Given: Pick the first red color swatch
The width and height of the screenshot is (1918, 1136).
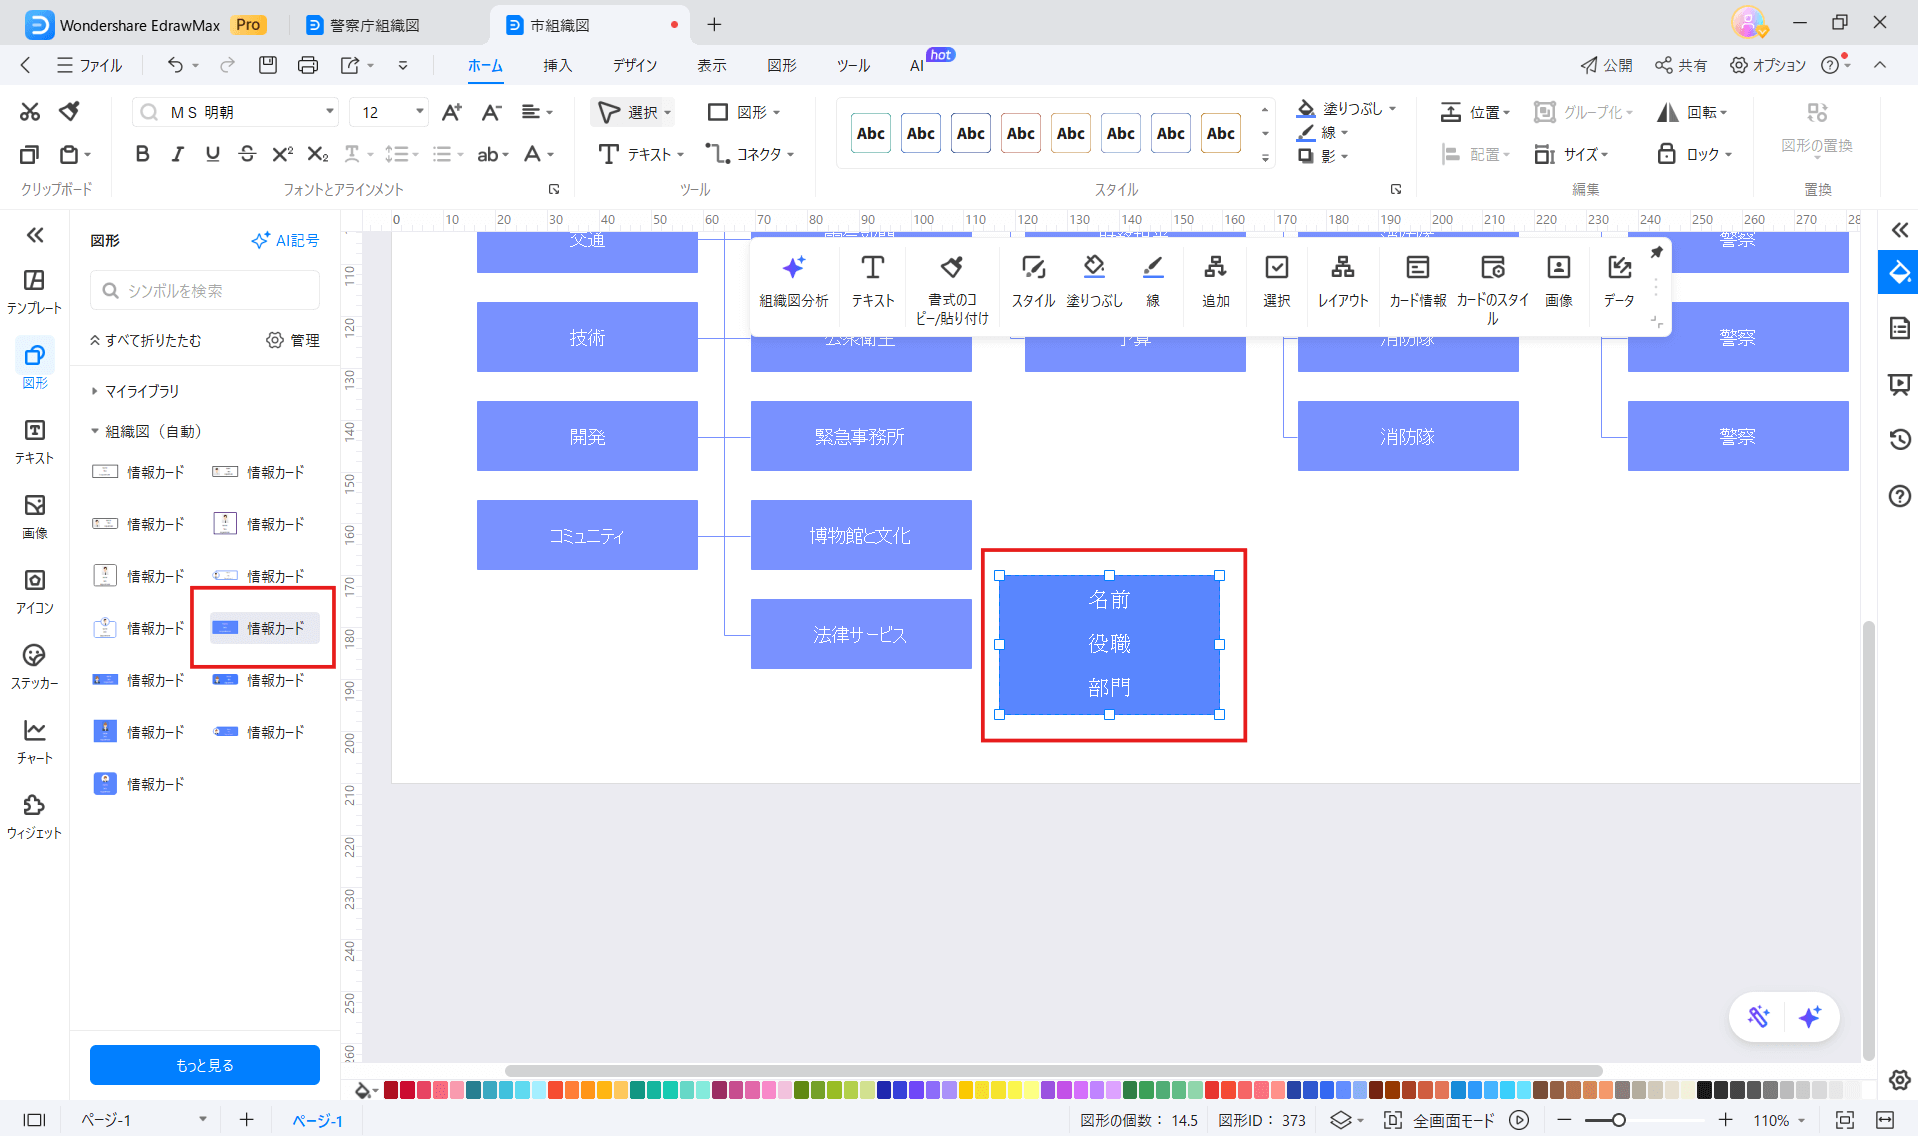Looking at the screenshot, I should (391, 1090).
